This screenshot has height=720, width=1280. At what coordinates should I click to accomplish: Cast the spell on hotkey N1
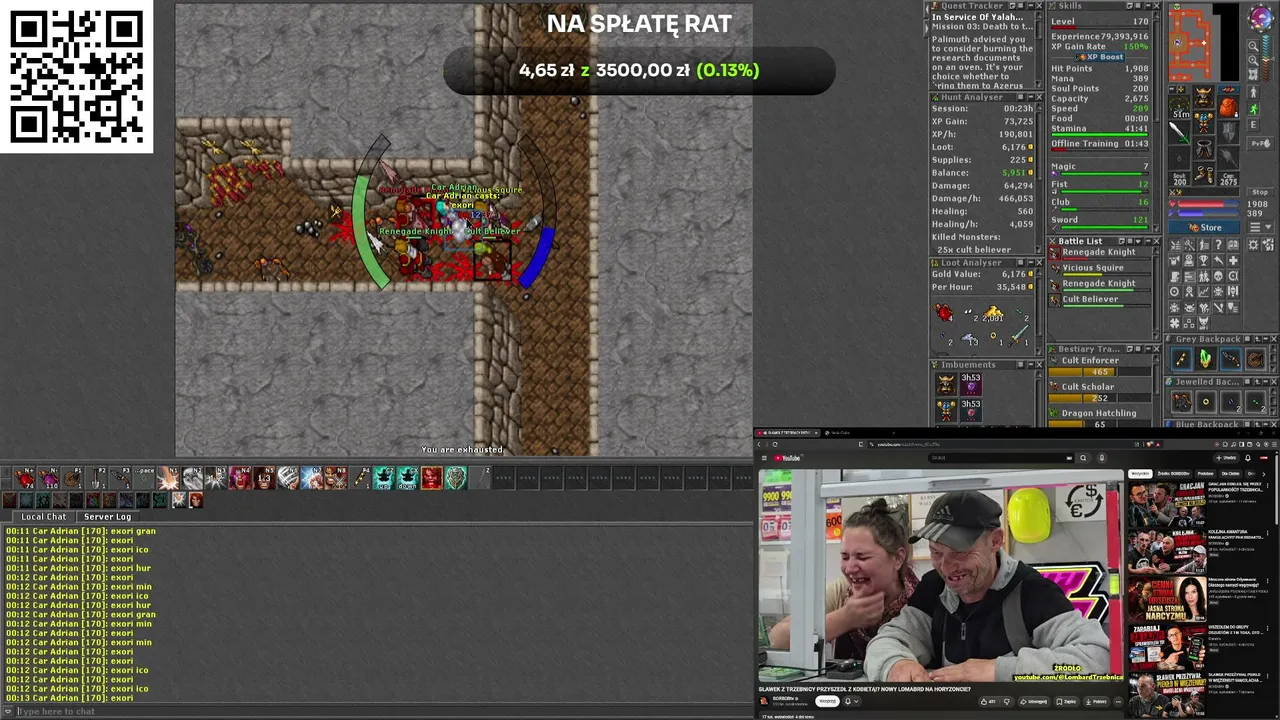[168, 479]
